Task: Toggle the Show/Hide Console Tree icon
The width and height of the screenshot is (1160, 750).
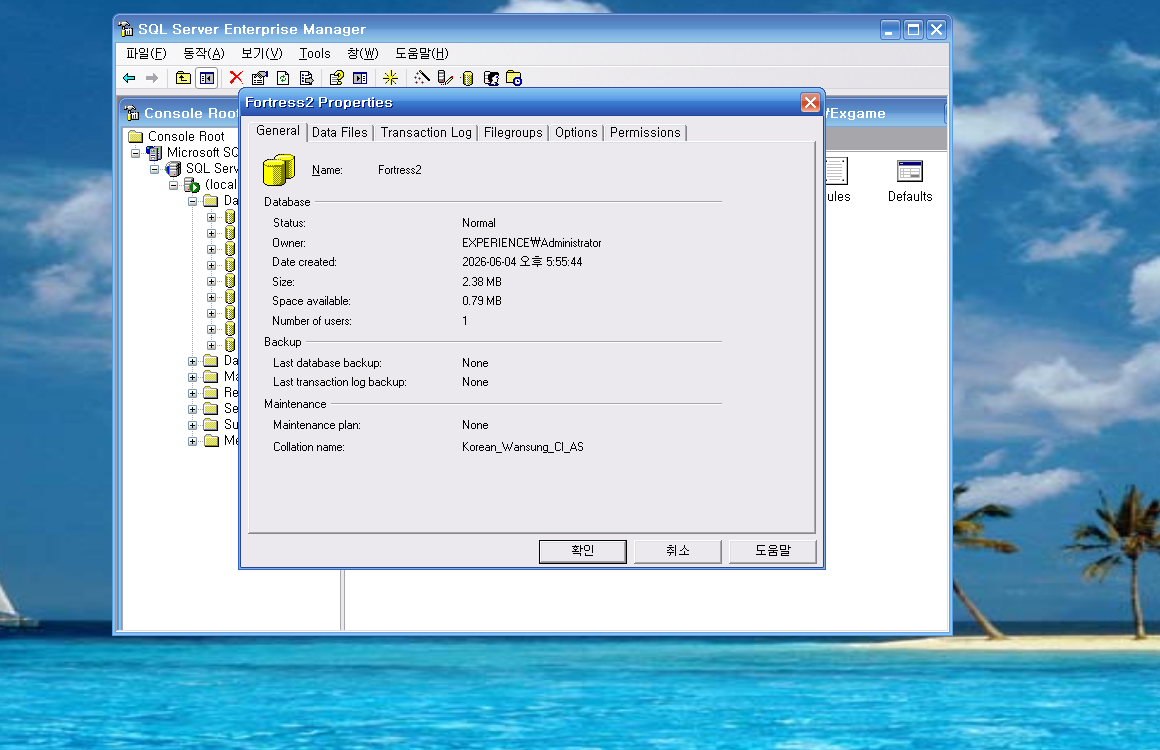Action: point(207,78)
